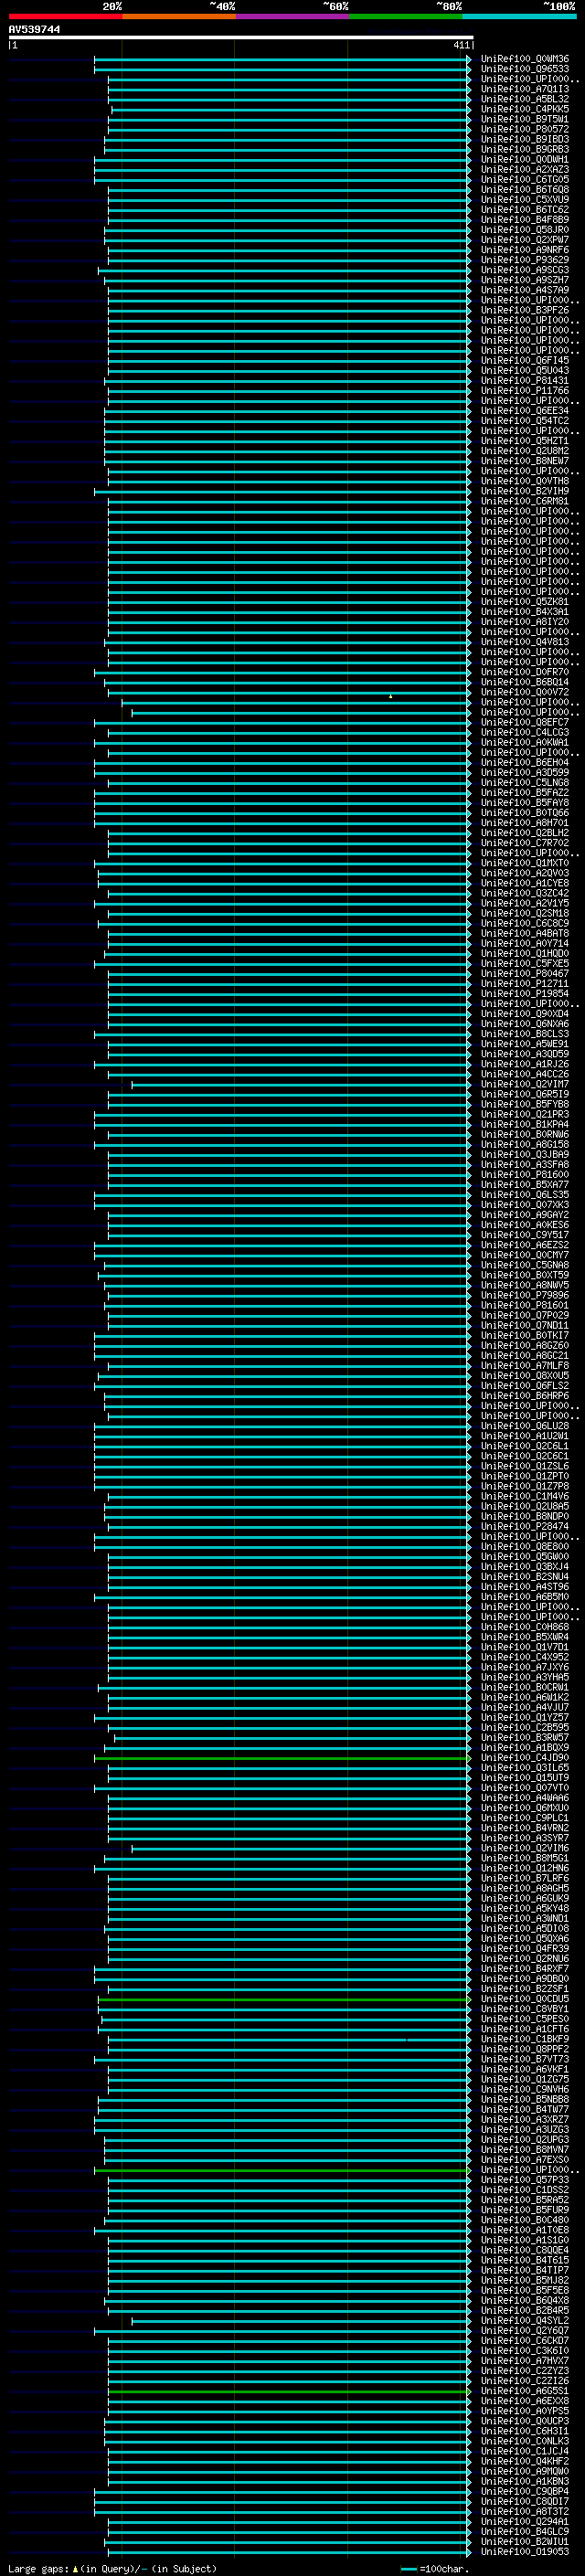Select the UniRef100_B9GRB3 label
Image resolution: width=585 pixels, height=2576 pixels.
coord(524,149)
